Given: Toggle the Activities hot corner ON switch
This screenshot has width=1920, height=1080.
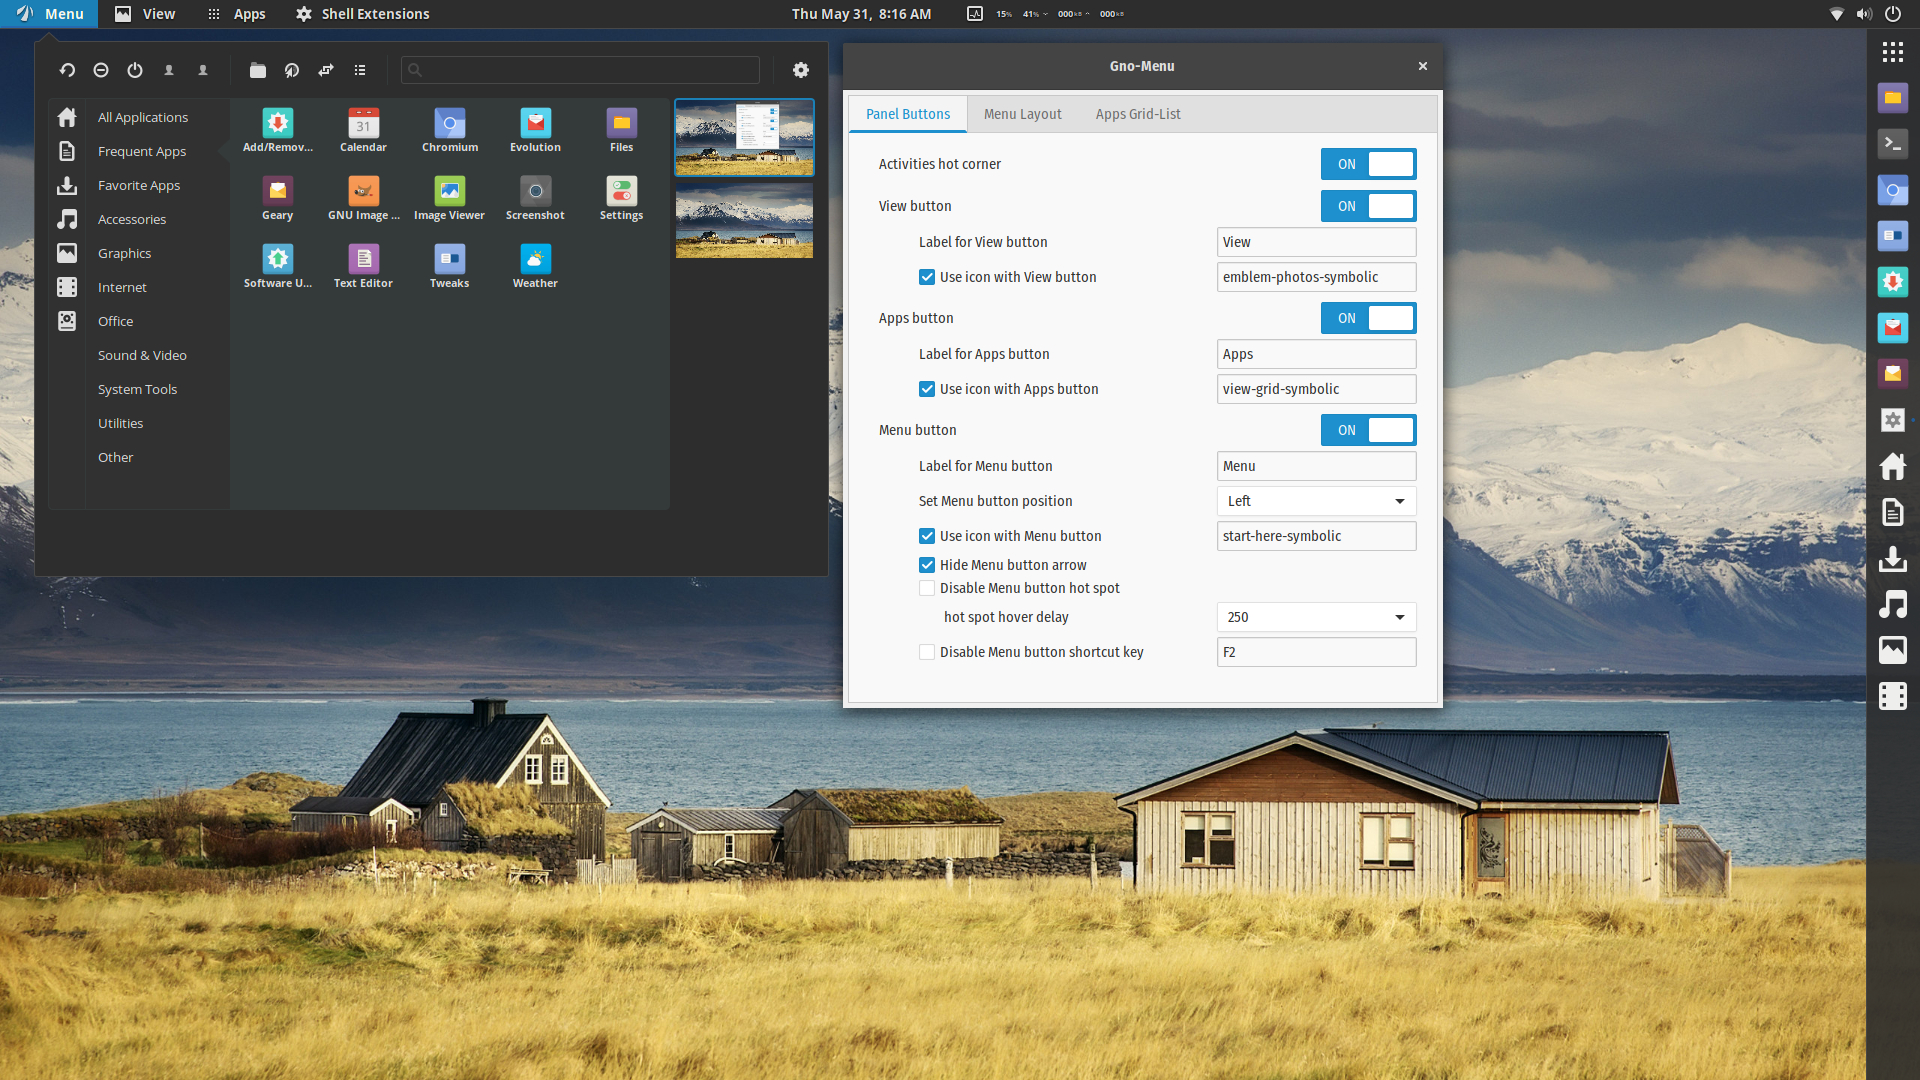Looking at the screenshot, I should click(x=1367, y=164).
